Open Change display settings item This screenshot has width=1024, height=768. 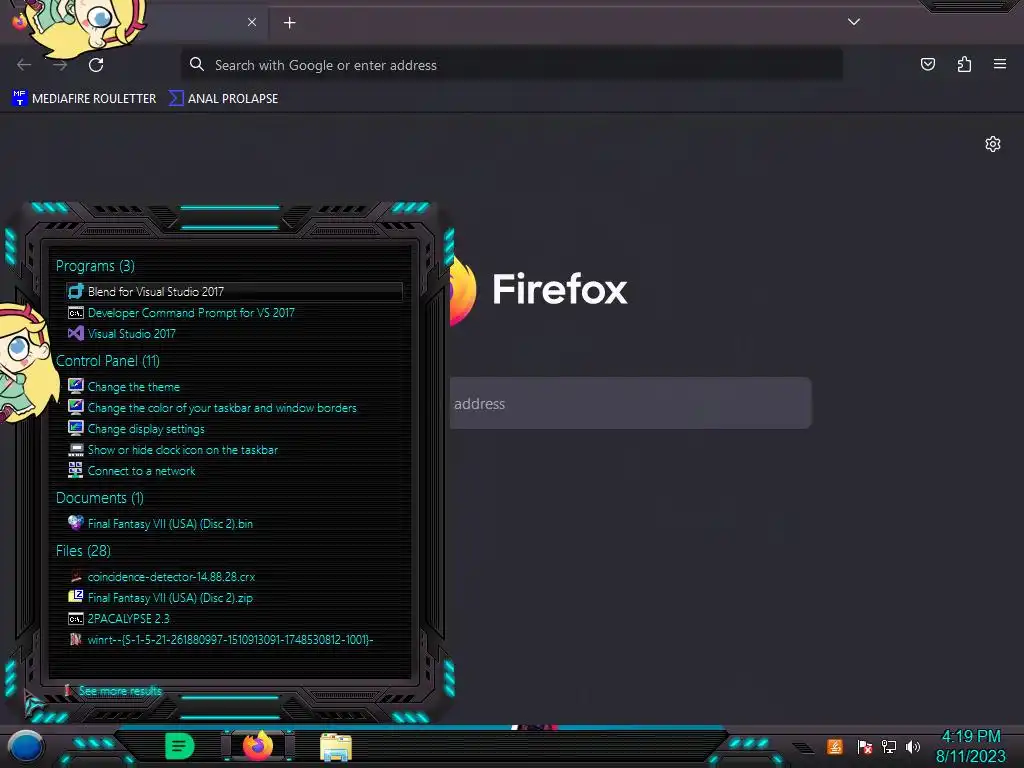coord(146,429)
